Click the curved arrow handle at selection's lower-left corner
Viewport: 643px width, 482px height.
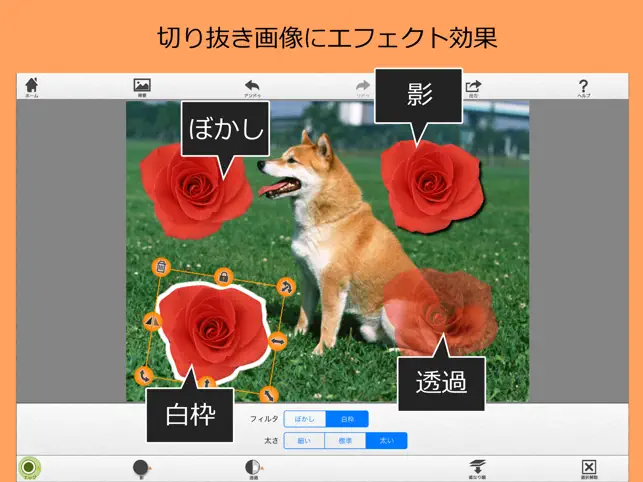click(144, 375)
